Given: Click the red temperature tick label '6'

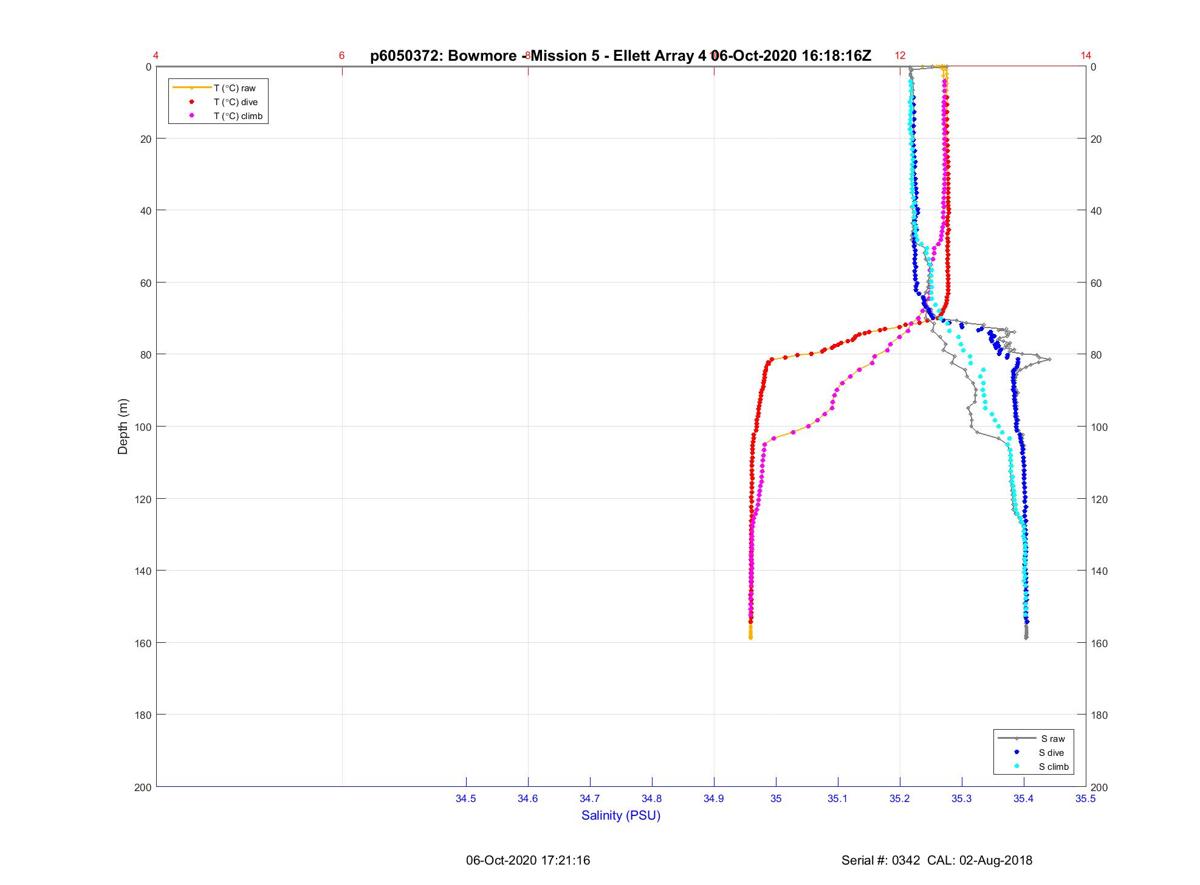Looking at the screenshot, I should [x=342, y=56].
